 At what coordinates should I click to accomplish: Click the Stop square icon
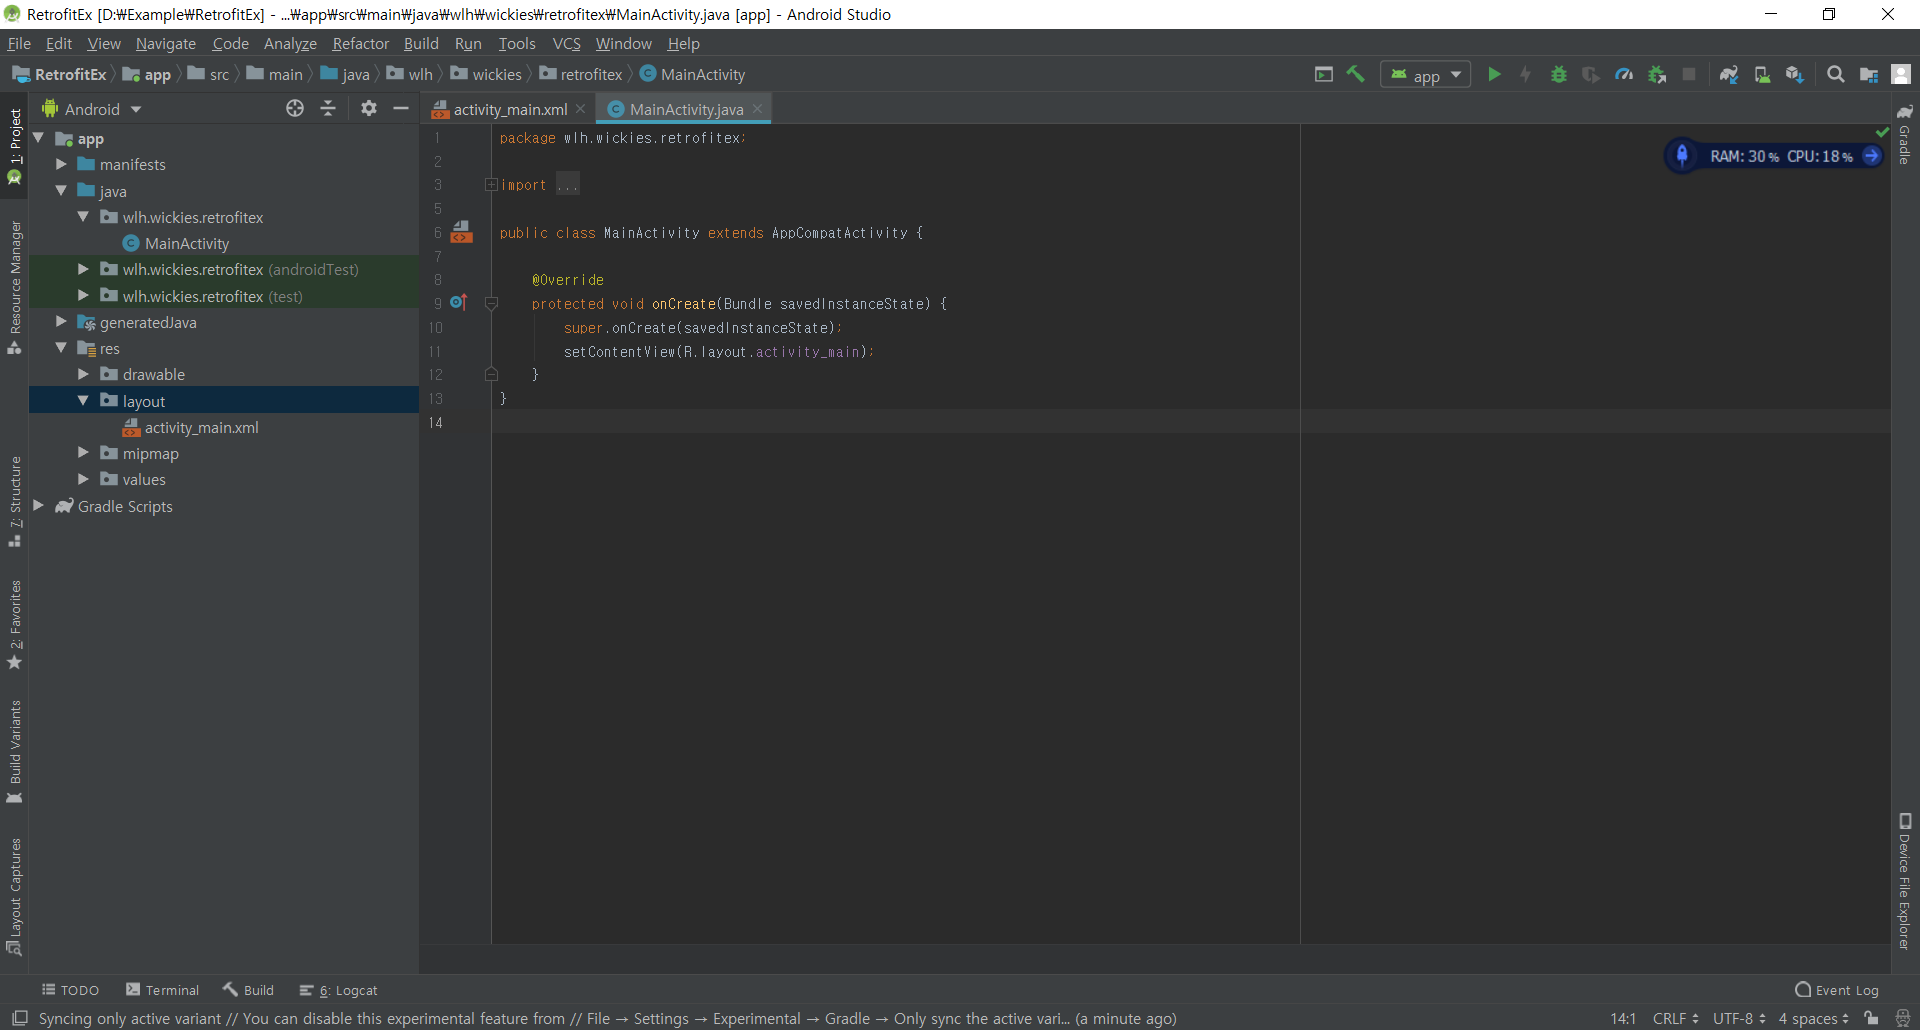pos(1689,74)
